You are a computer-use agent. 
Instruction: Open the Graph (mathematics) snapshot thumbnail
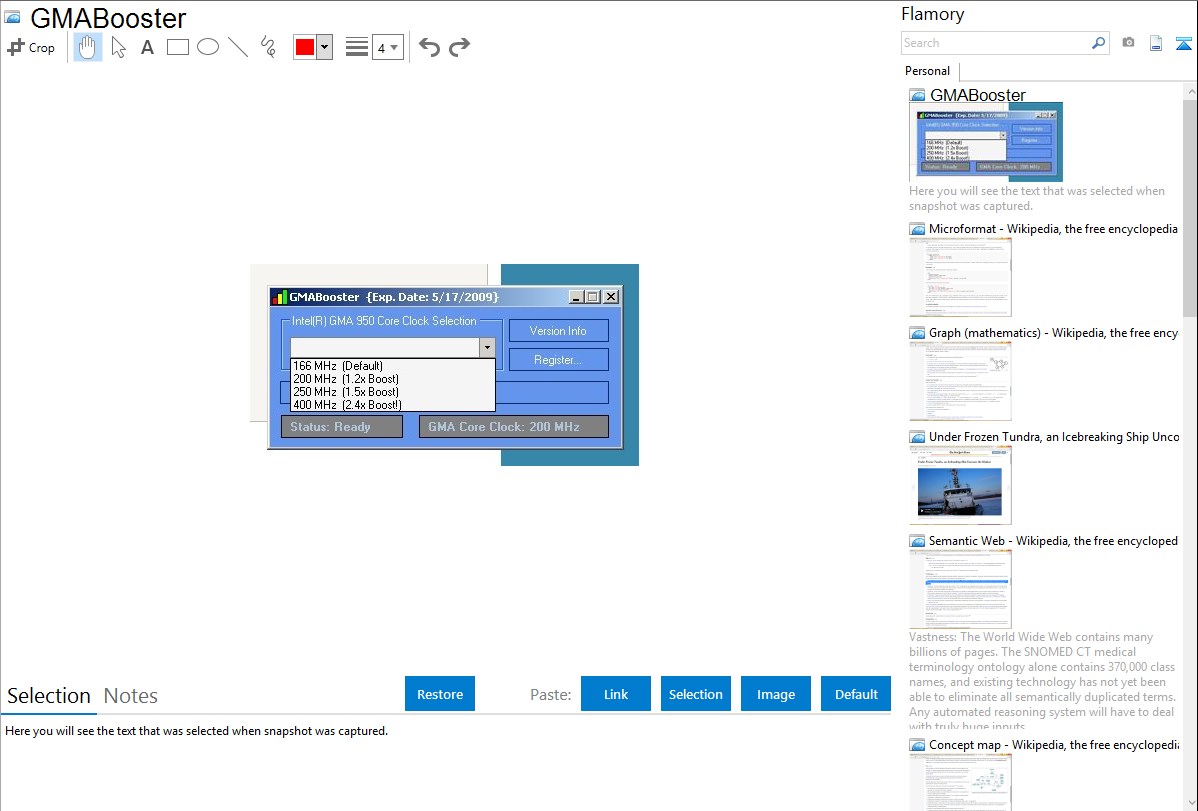[x=960, y=381]
